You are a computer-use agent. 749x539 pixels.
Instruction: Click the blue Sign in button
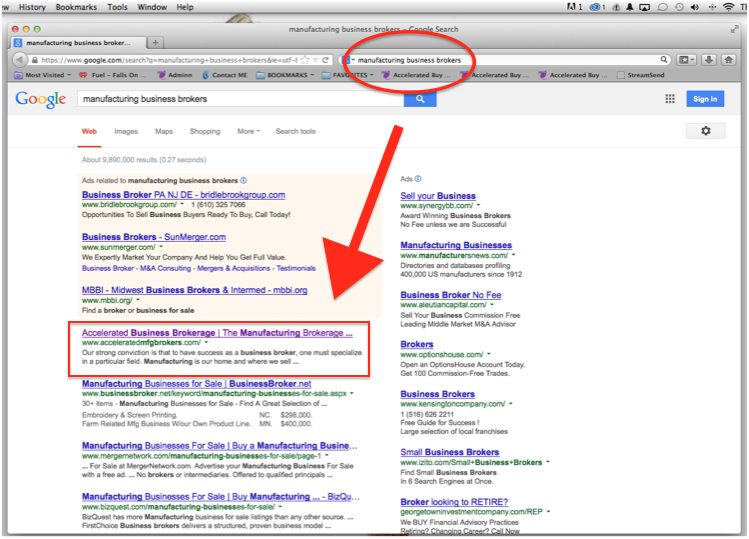click(705, 99)
